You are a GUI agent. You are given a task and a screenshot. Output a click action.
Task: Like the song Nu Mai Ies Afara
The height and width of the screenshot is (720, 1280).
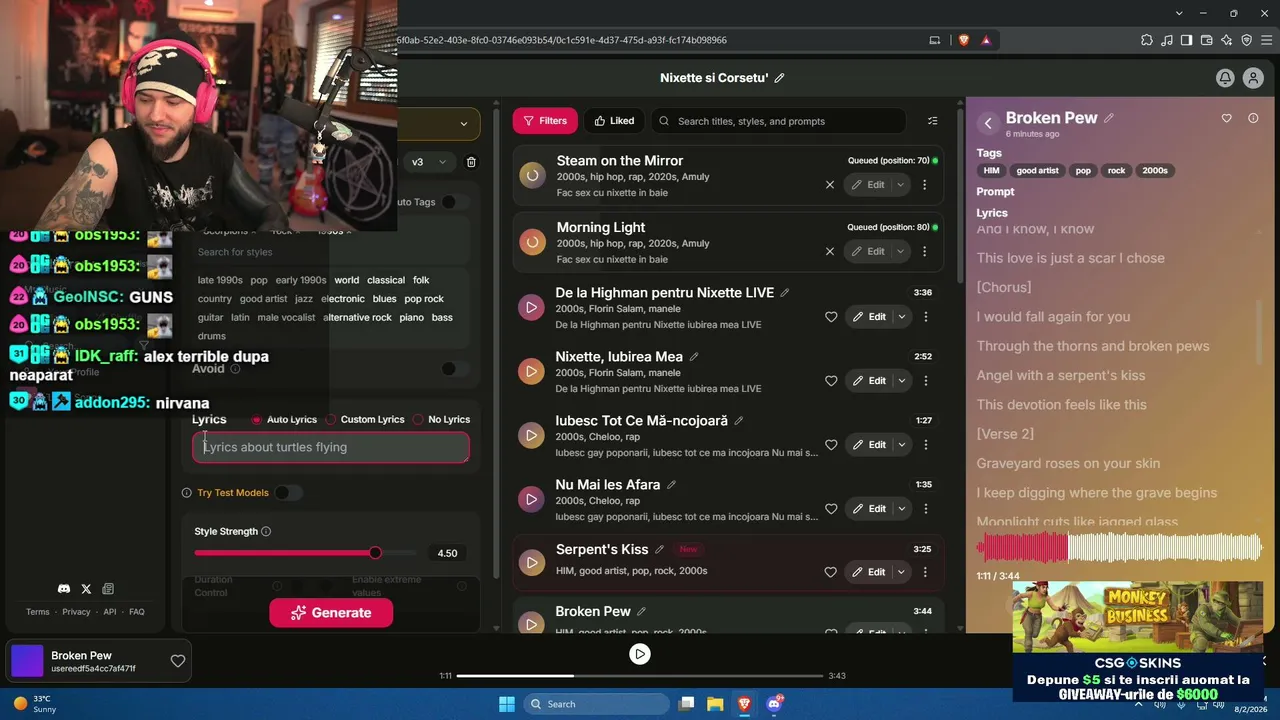click(x=831, y=509)
